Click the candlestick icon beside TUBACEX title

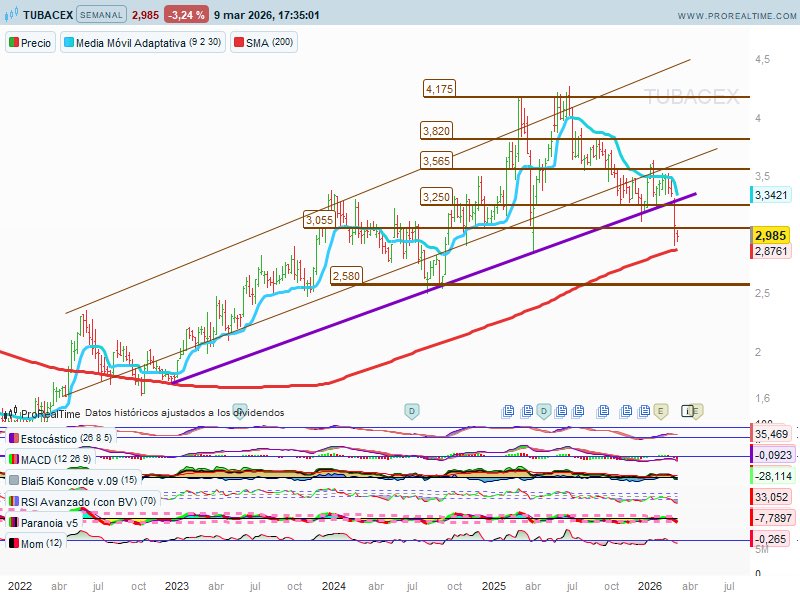pos(11,14)
